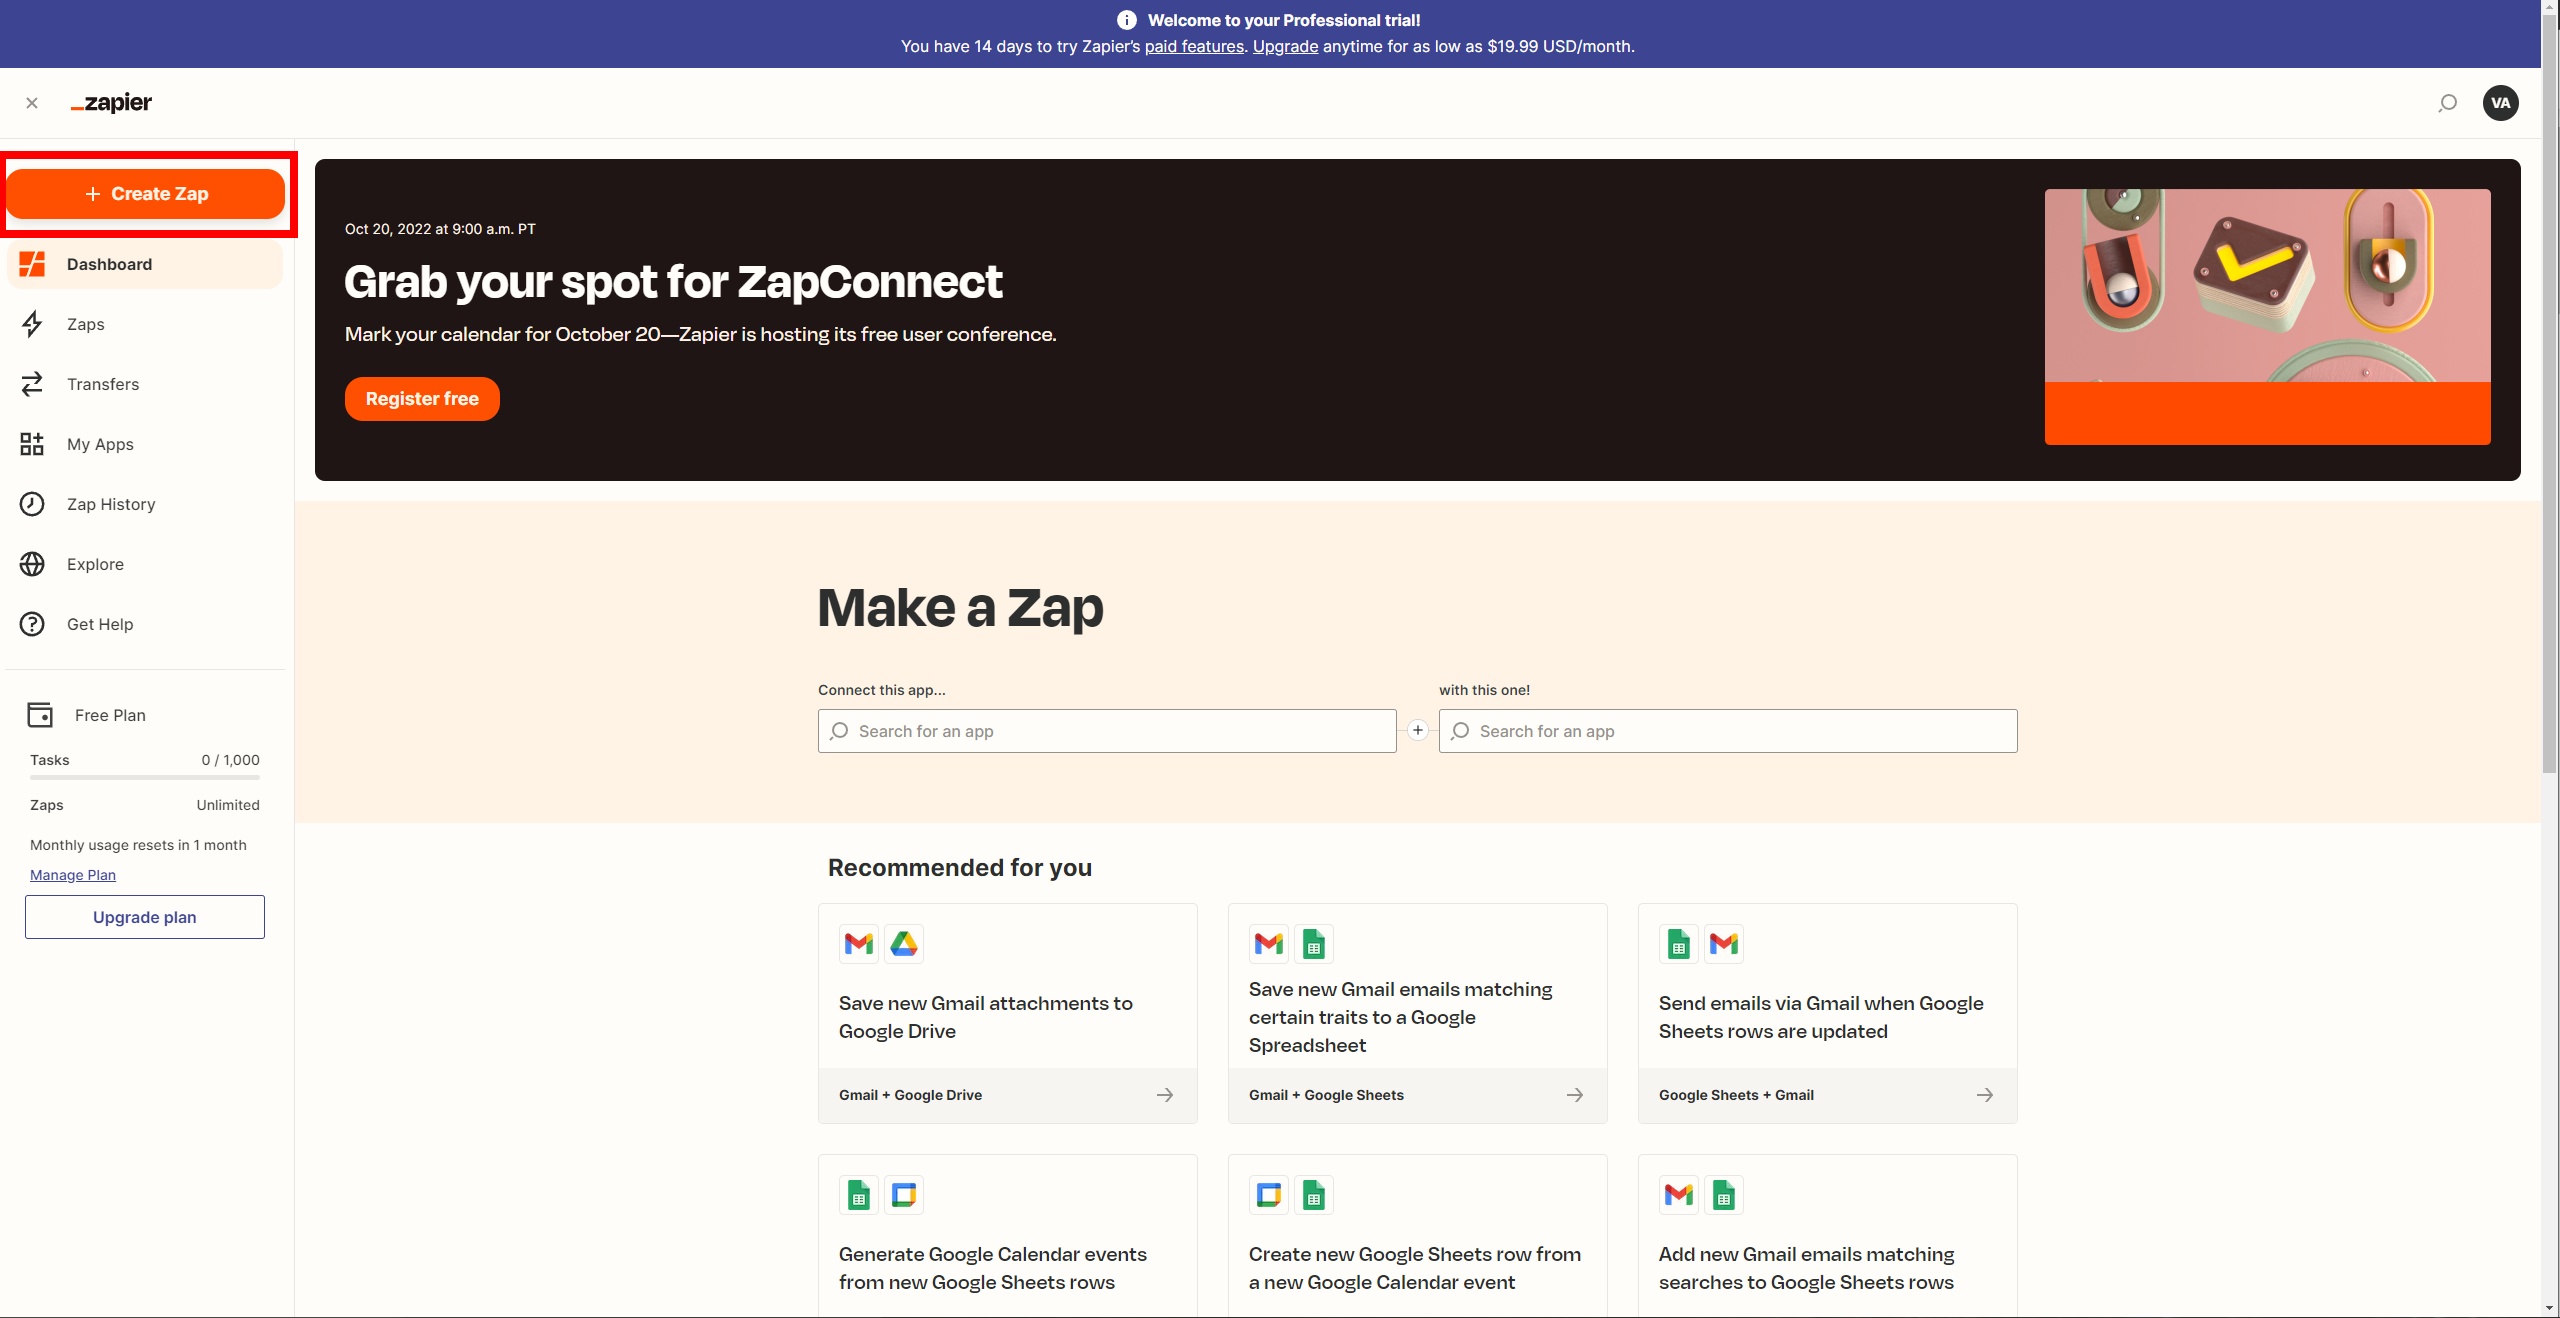Click the Gmail + Google Sheets arrow
This screenshot has height=1318, width=2560.
coord(1575,1095)
